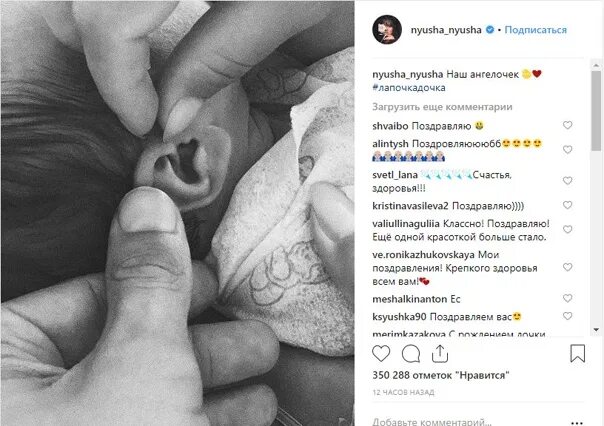The image size is (604, 426).
Task: Save the post with the bookmark icon
Action: (577, 354)
